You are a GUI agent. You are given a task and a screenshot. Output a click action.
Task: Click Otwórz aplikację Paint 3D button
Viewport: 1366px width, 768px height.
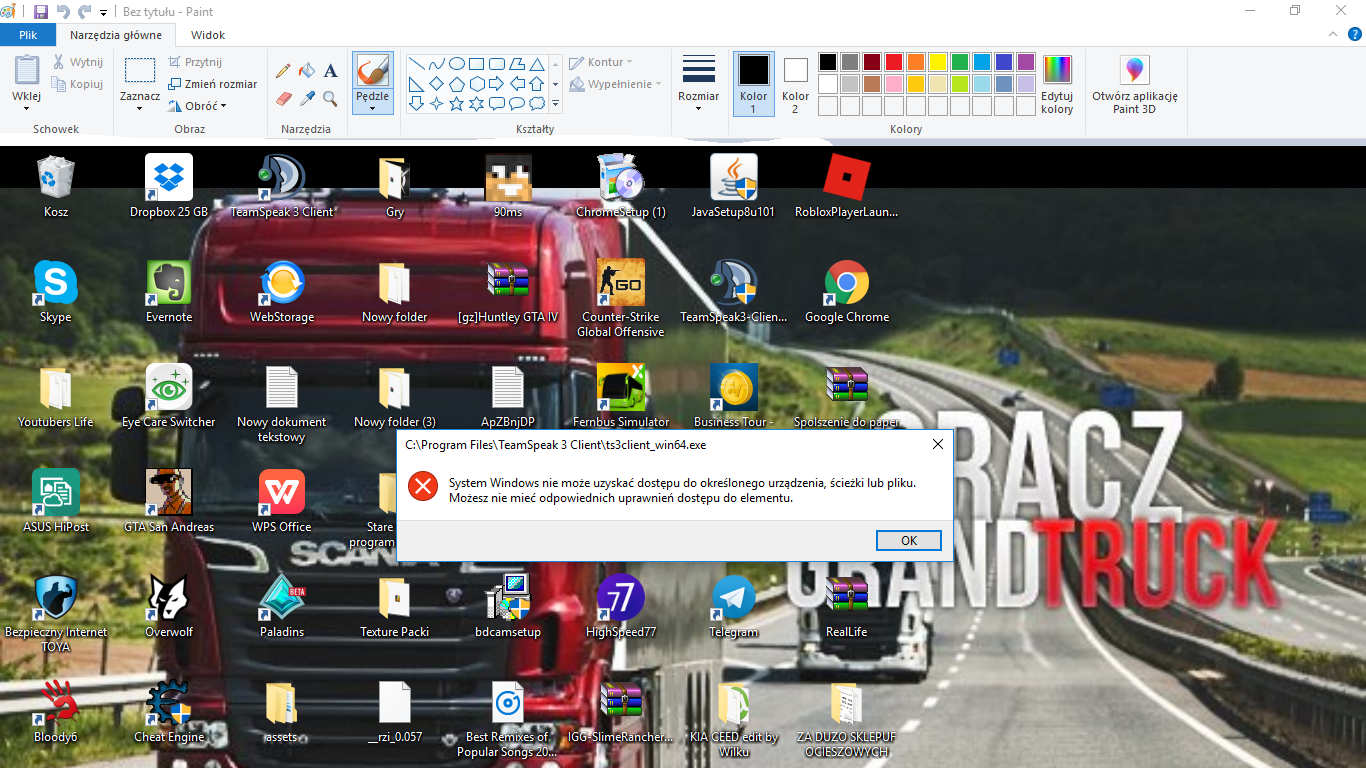[1134, 85]
